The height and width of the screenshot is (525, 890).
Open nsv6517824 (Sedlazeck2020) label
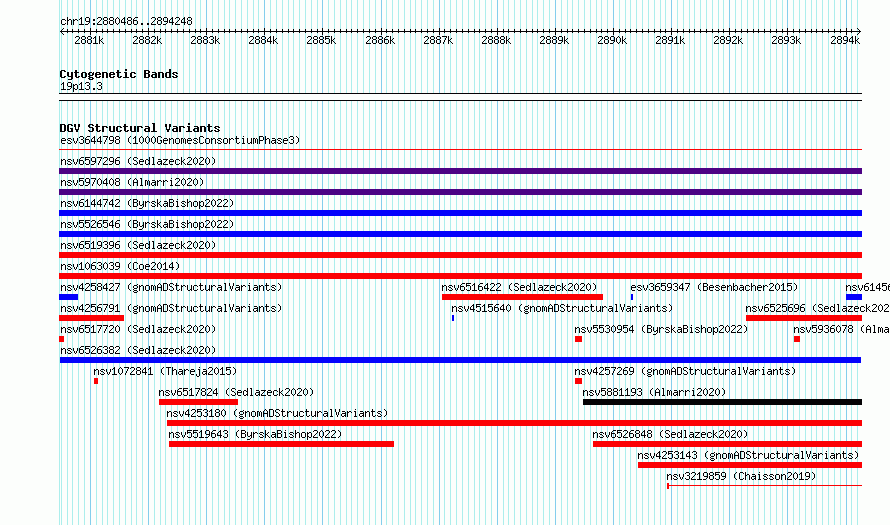coord(236,392)
